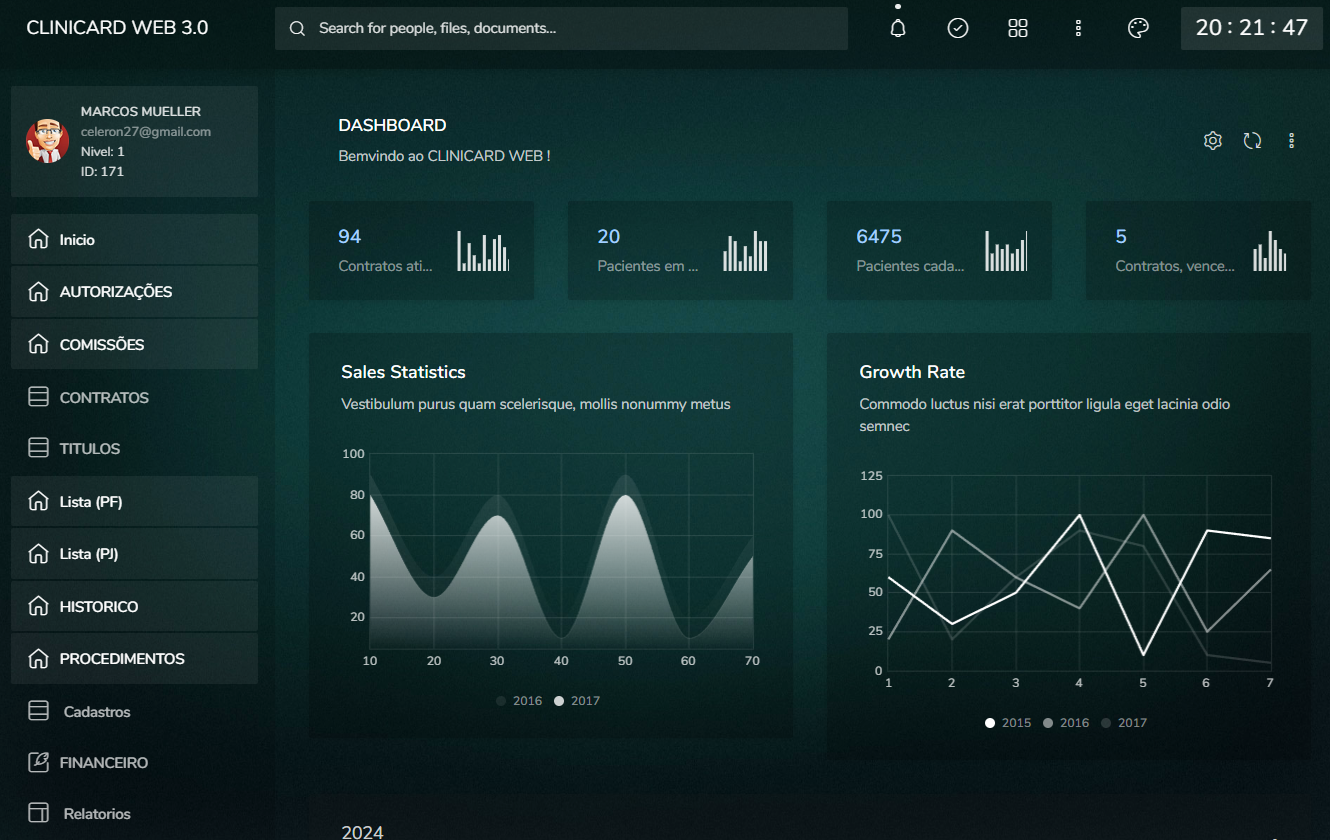Open the apps grid icon
Screen dimensions: 1330x840
point(1018,28)
